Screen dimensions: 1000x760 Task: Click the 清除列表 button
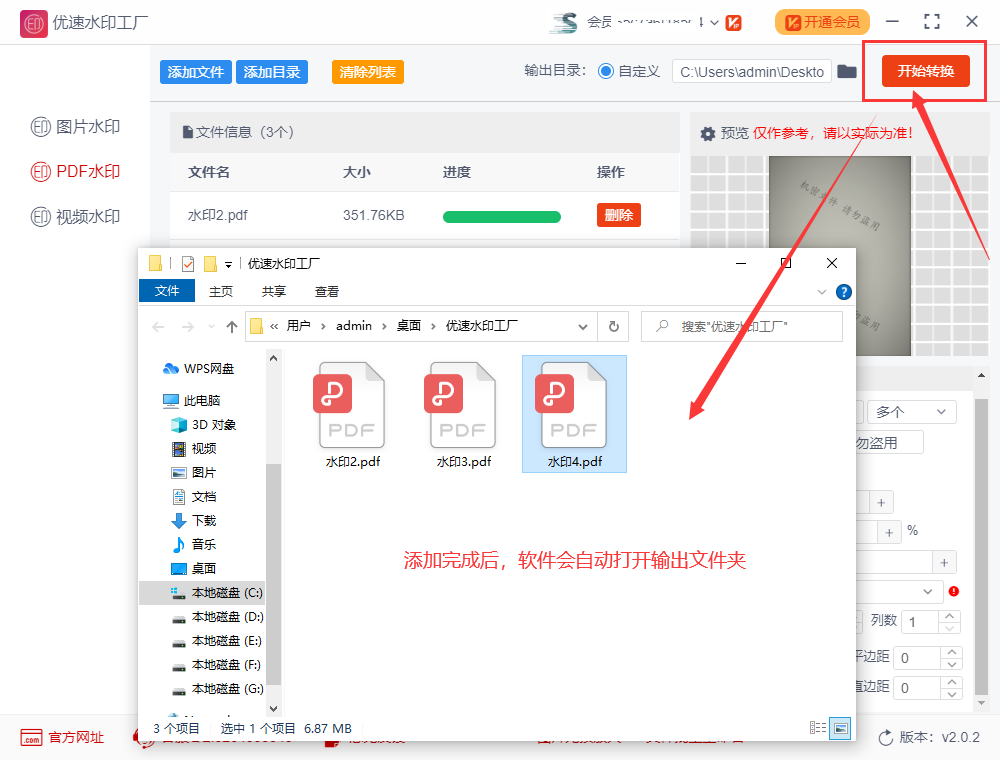point(367,72)
